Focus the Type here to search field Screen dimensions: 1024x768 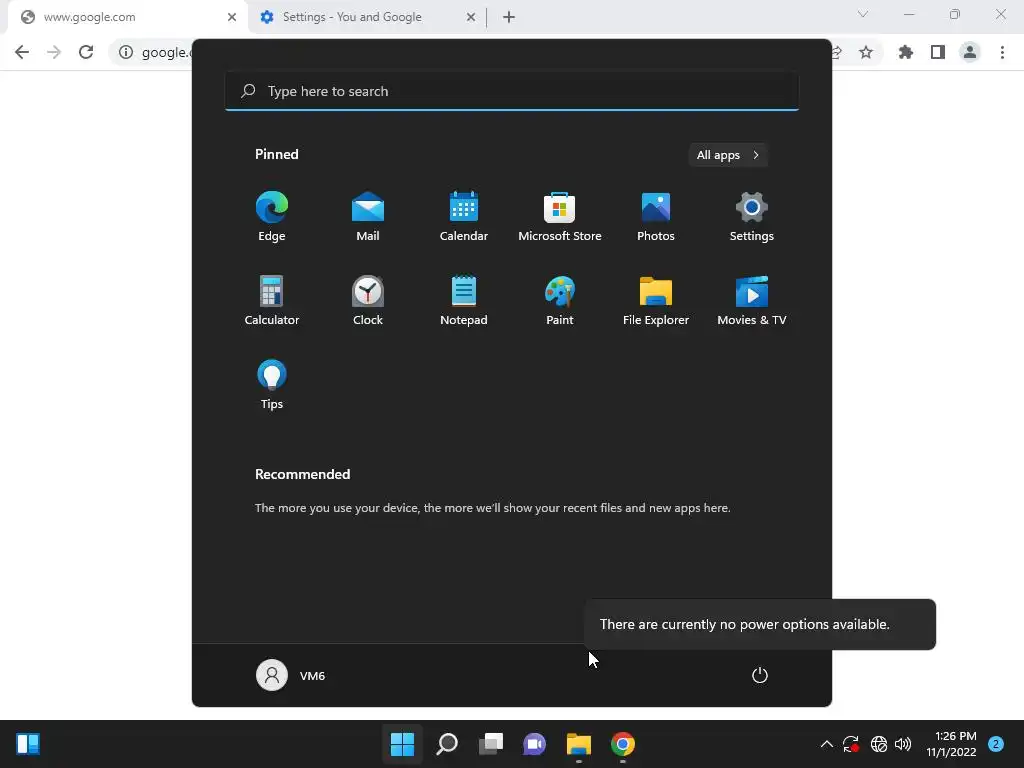(512, 91)
